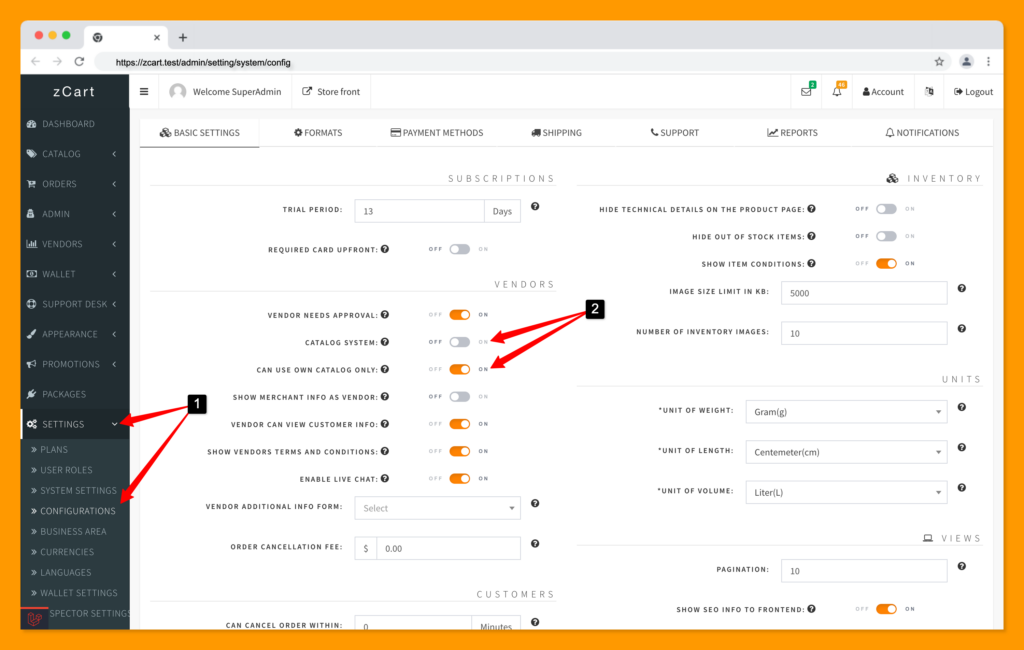Enable the Catalog System setting
Viewport: 1024px width, 650px height.
460,341
